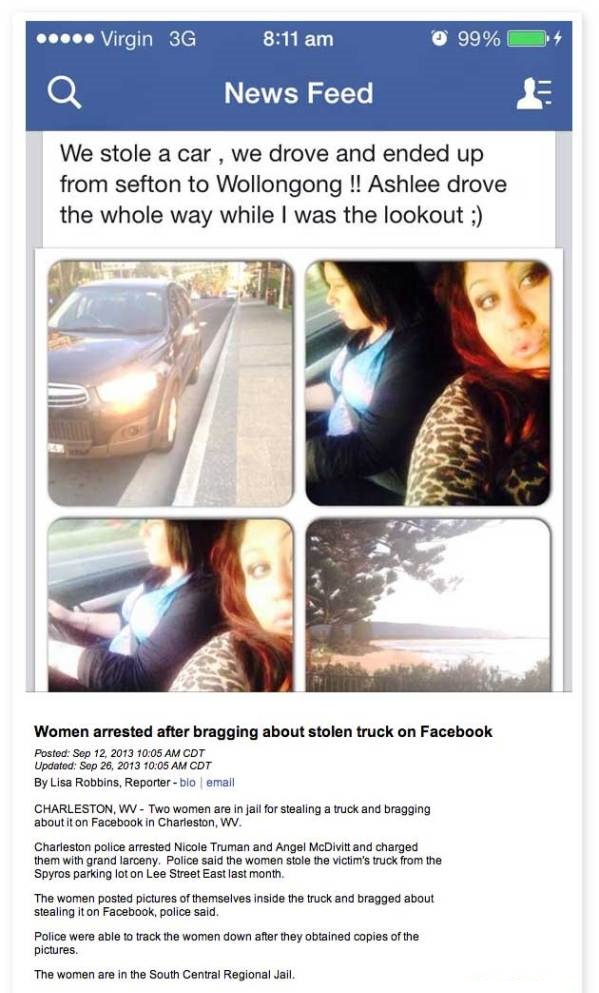Tap the 'We stole a car' post text
599x993 pixels.
point(283,184)
